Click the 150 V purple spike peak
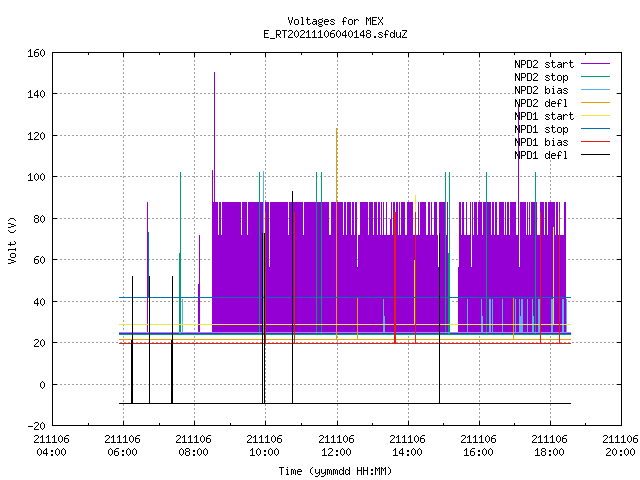Image resolution: width=640 pixels, height=480 pixels. click(x=214, y=73)
